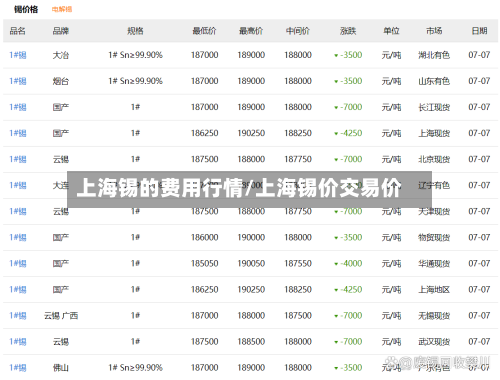500x380 pixels.
Task: Click the 市场 column header
Action: tap(434, 31)
